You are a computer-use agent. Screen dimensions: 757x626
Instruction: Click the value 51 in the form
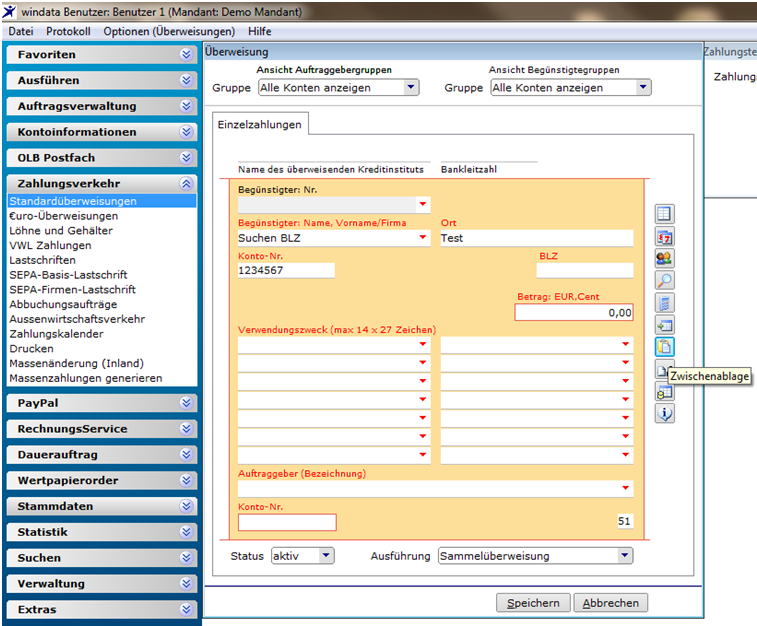point(624,521)
